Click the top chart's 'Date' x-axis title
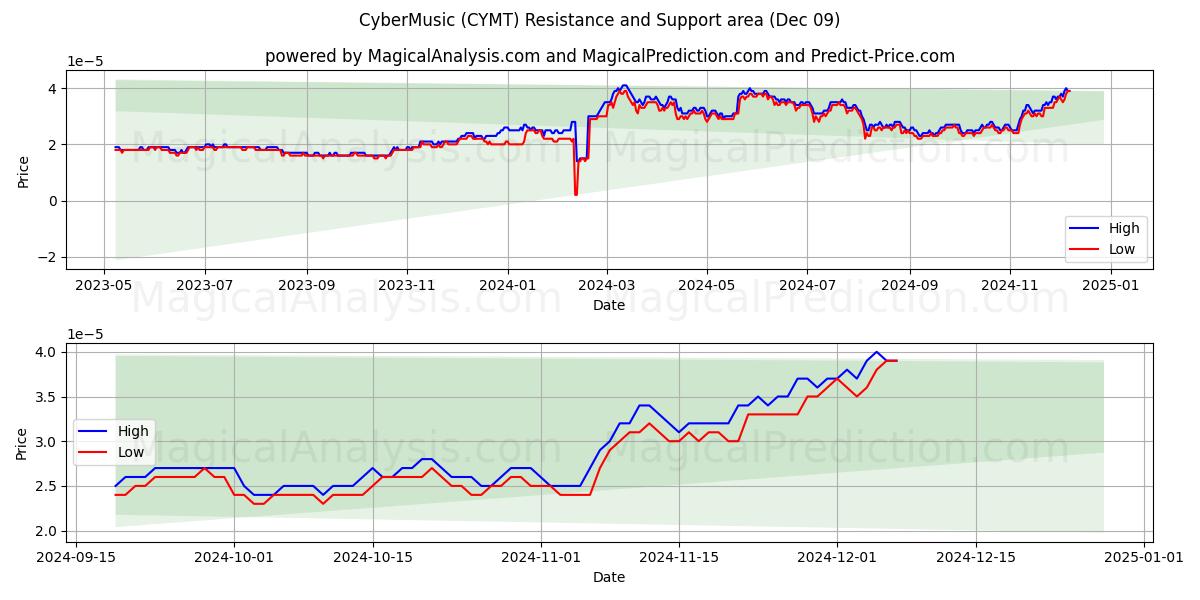 pyautogui.click(x=609, y=304)
